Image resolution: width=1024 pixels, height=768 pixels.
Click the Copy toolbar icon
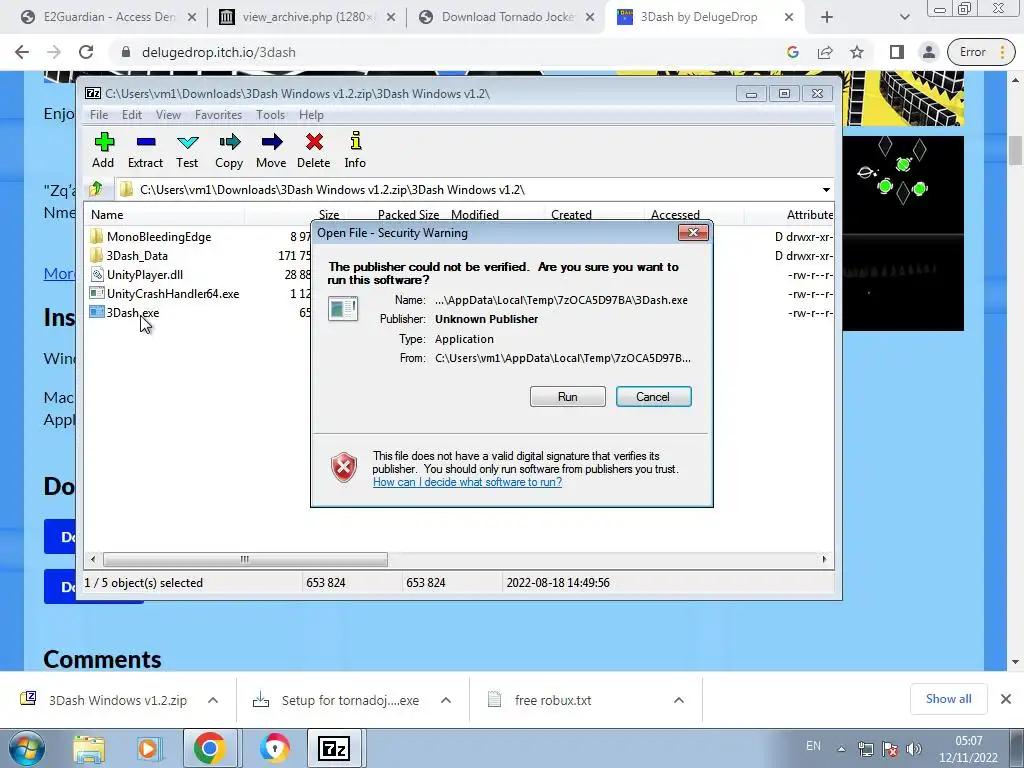pyautogui.click(x=229, y=150)
